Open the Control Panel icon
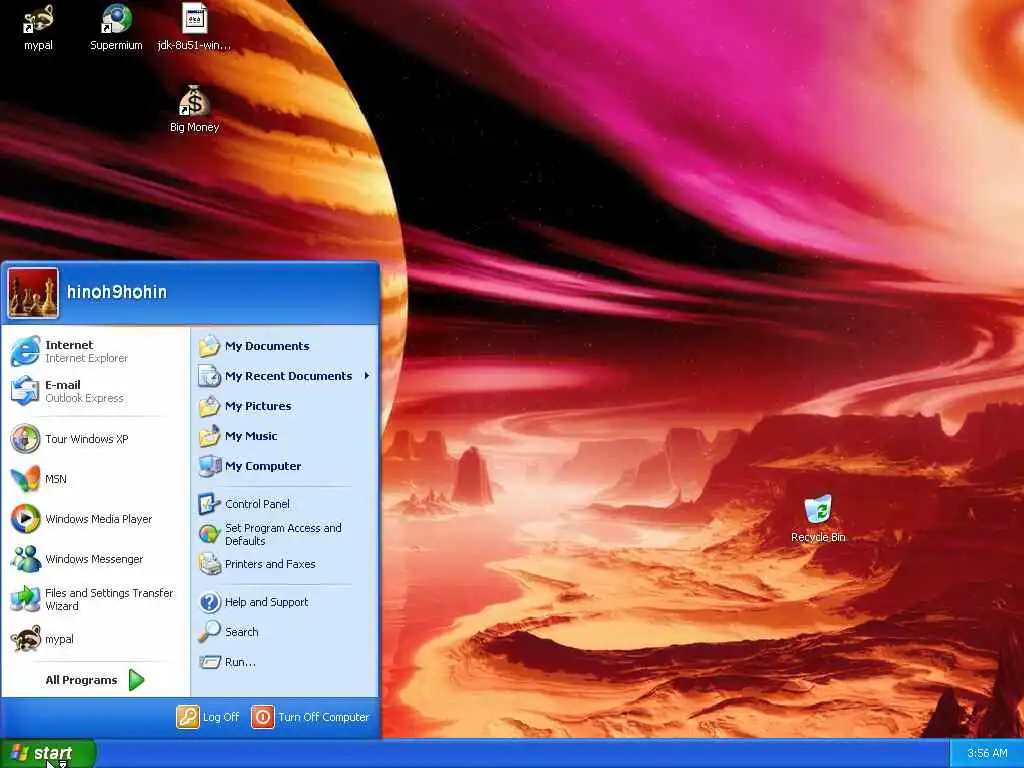The height and width of the screenshot is (768, 1024). (x=209, y=504)
